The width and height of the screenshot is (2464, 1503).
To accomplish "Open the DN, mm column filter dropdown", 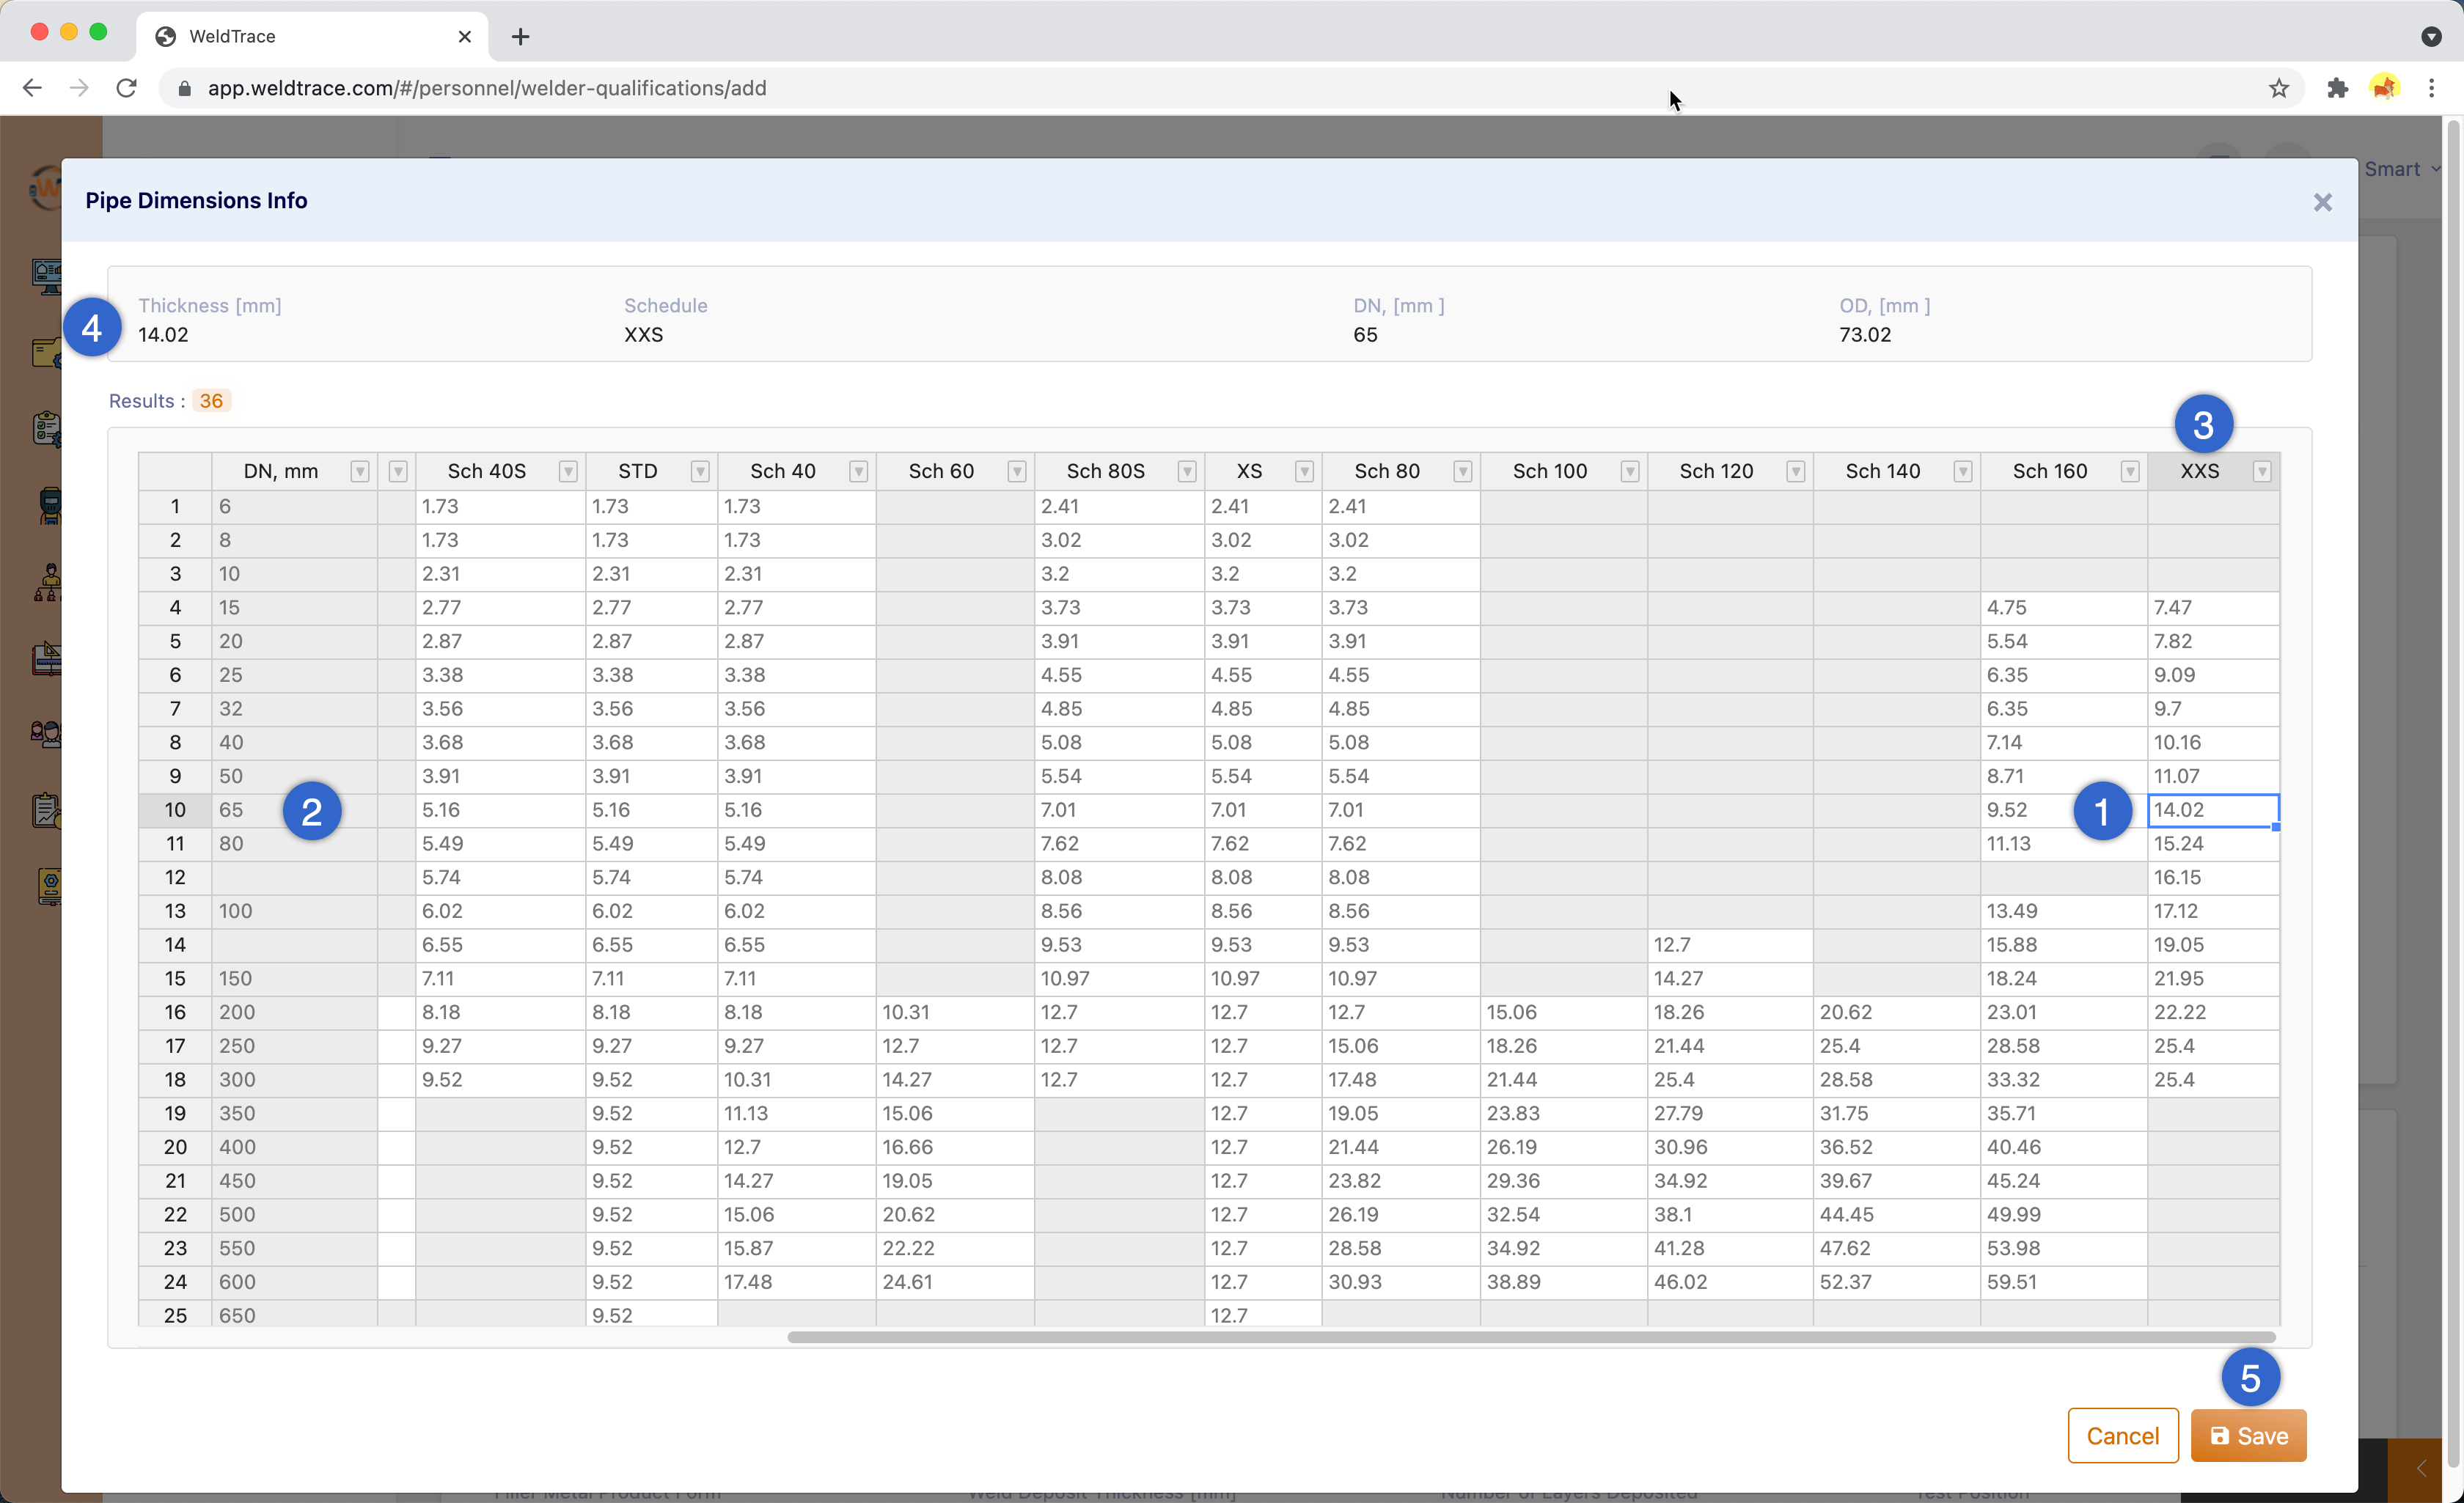I will pos(360,472).
